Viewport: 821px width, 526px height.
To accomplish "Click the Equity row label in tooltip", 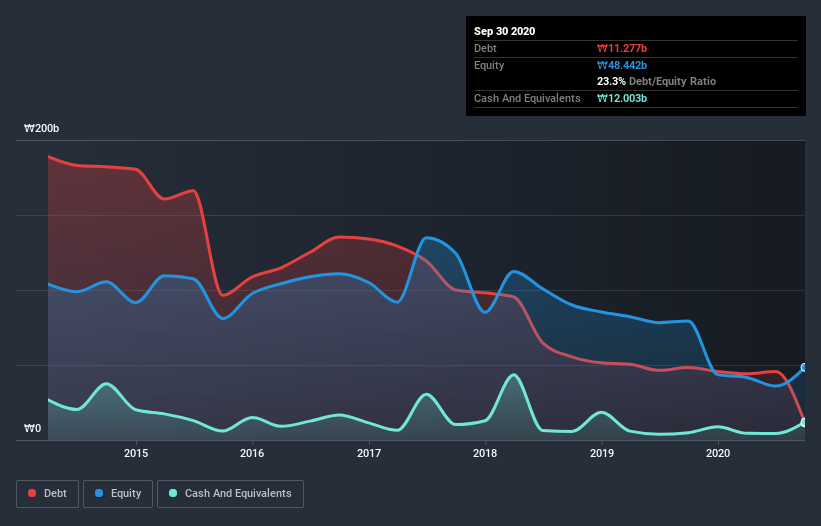I will (489, 65).
